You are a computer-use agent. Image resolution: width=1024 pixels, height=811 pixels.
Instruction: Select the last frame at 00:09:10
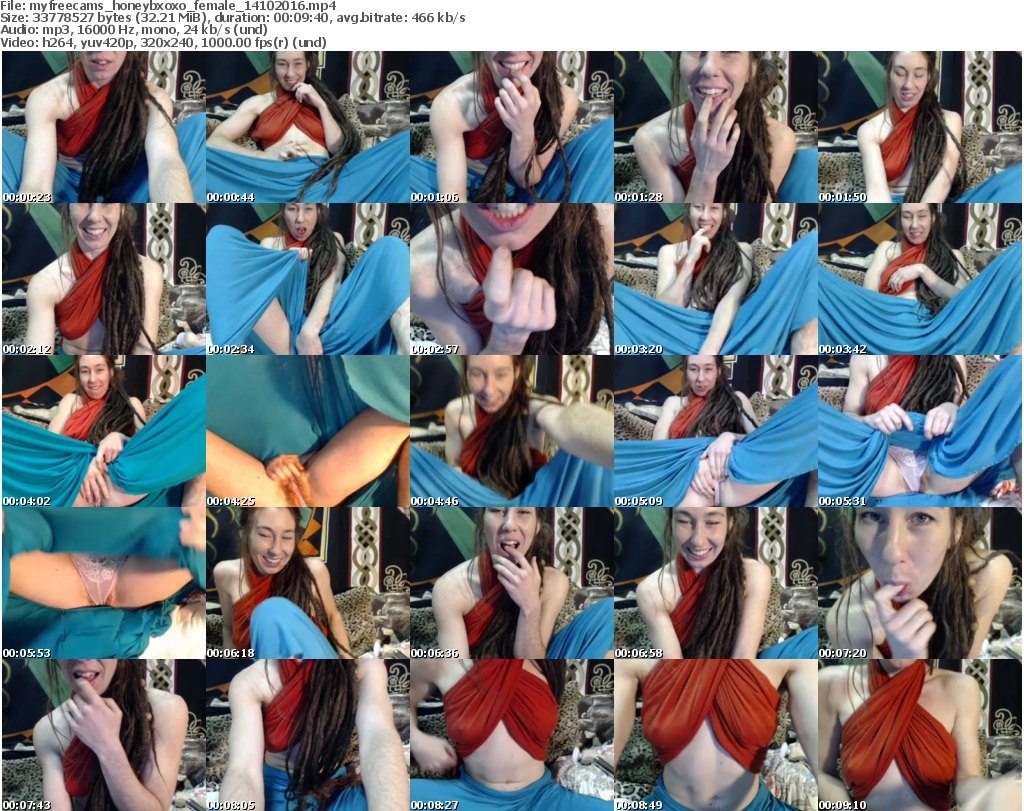(x=919, y=734)
